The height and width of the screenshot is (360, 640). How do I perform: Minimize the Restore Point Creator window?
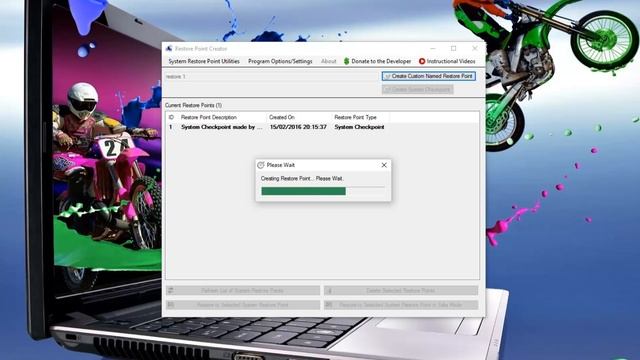[x=433, y=49]
